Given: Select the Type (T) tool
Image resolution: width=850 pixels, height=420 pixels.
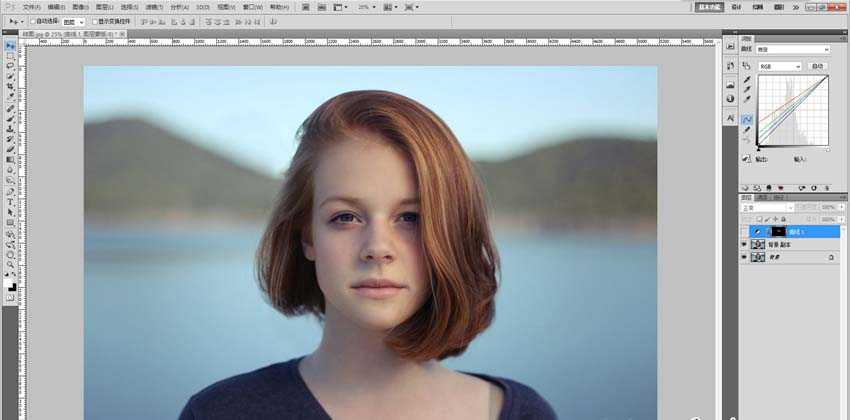Looking at the screenshot, I should (10, 201).
